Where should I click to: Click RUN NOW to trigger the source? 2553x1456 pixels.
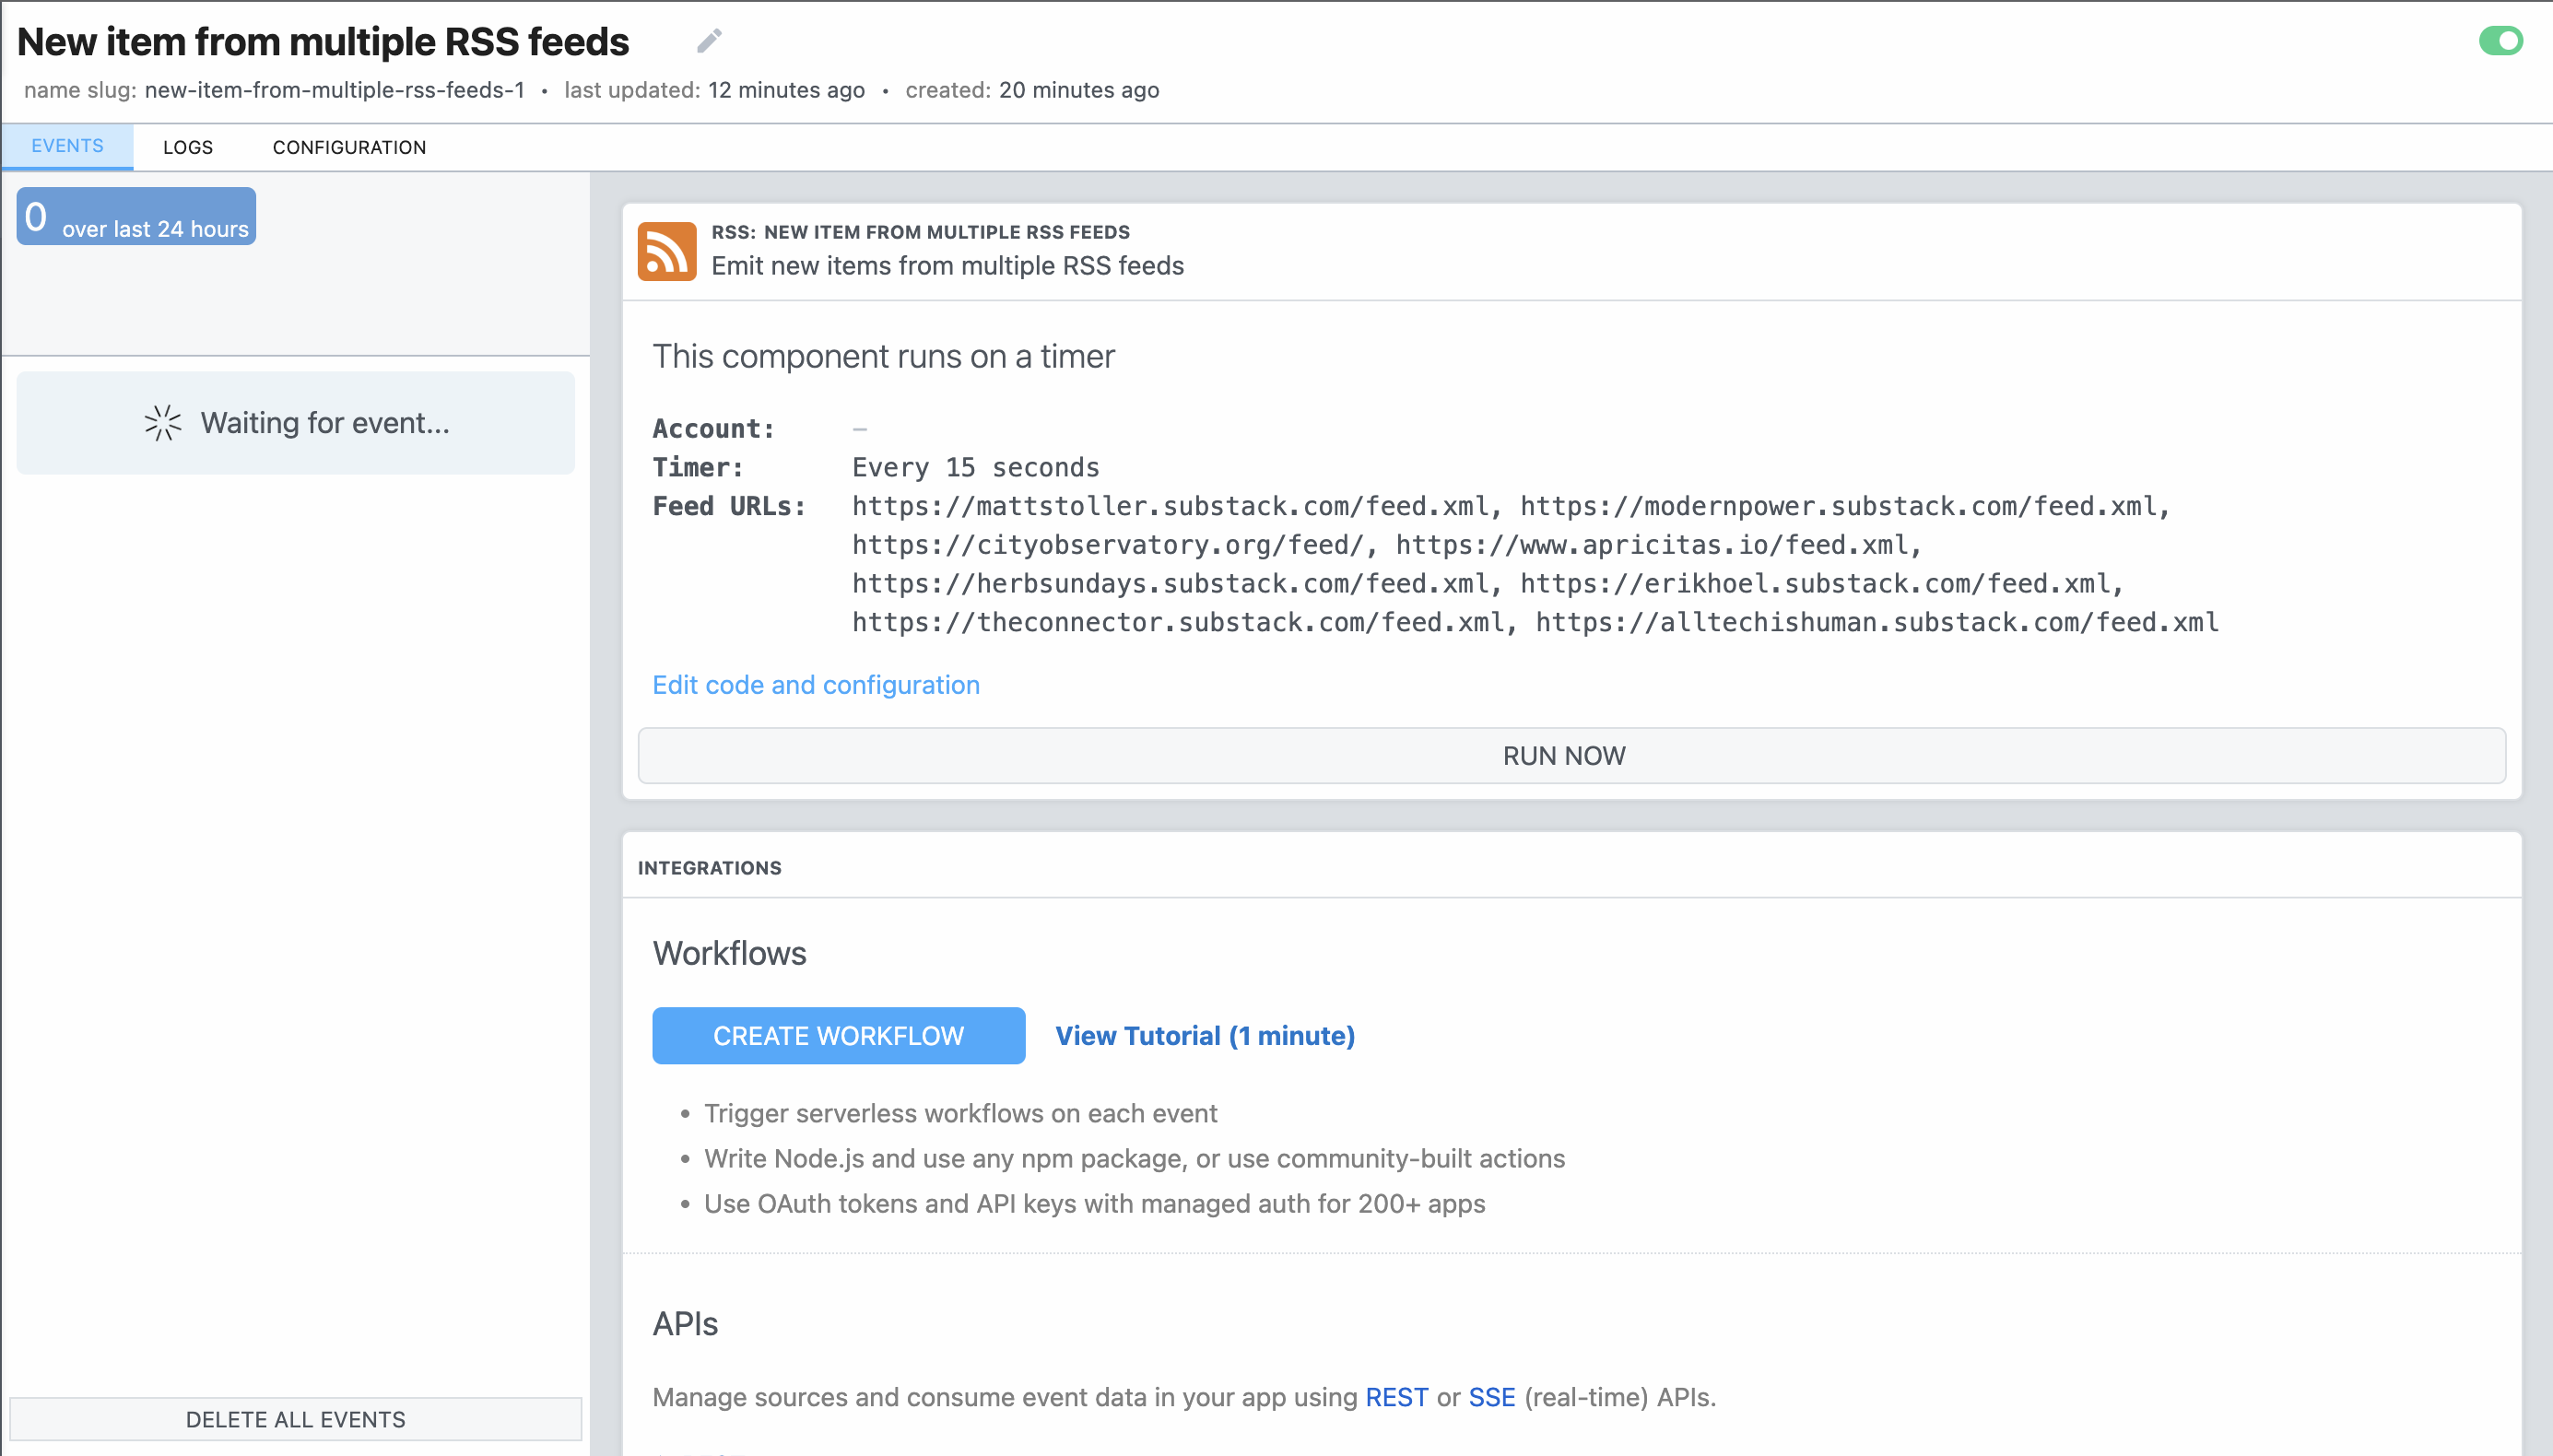click(x=1563, y=755)
